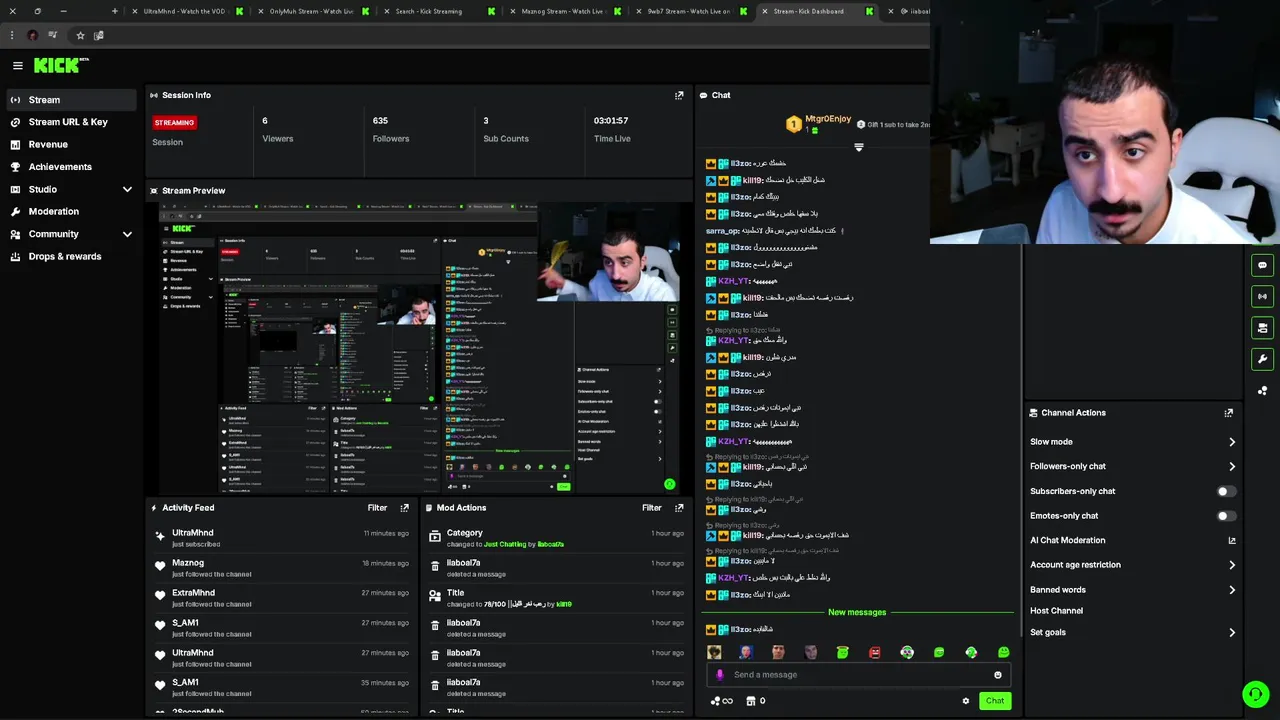Click ExtraMhnd followed the channel entry
The image size is (1280, 720).
280,598
